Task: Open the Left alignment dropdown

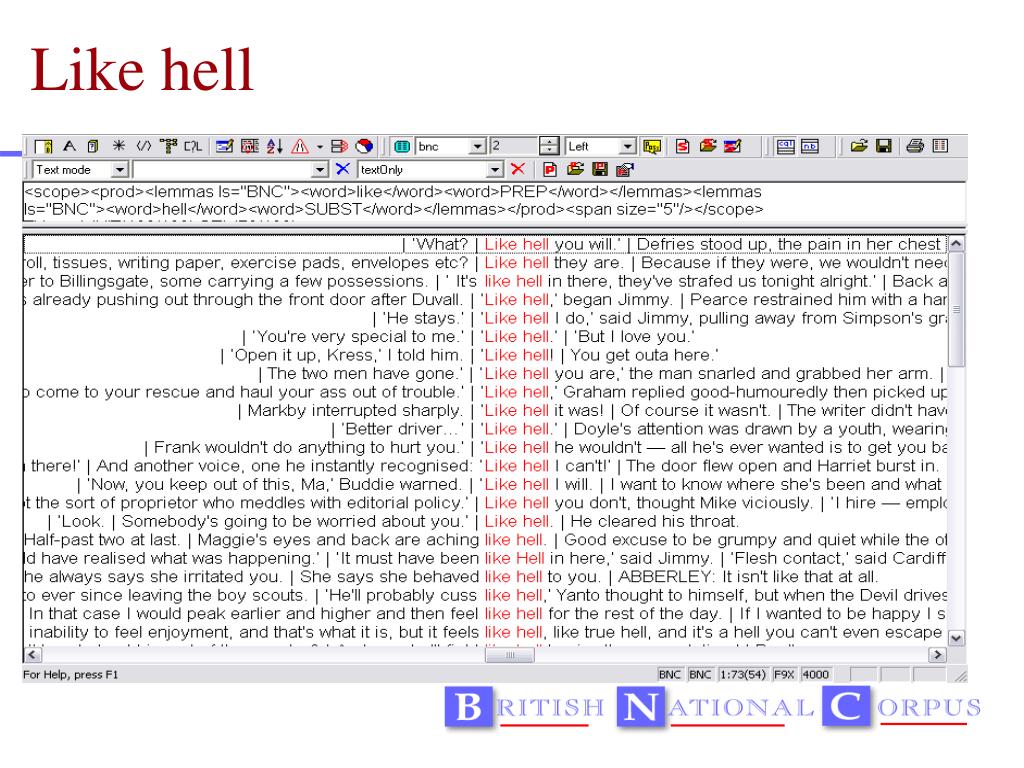Action: pos(628,146)
